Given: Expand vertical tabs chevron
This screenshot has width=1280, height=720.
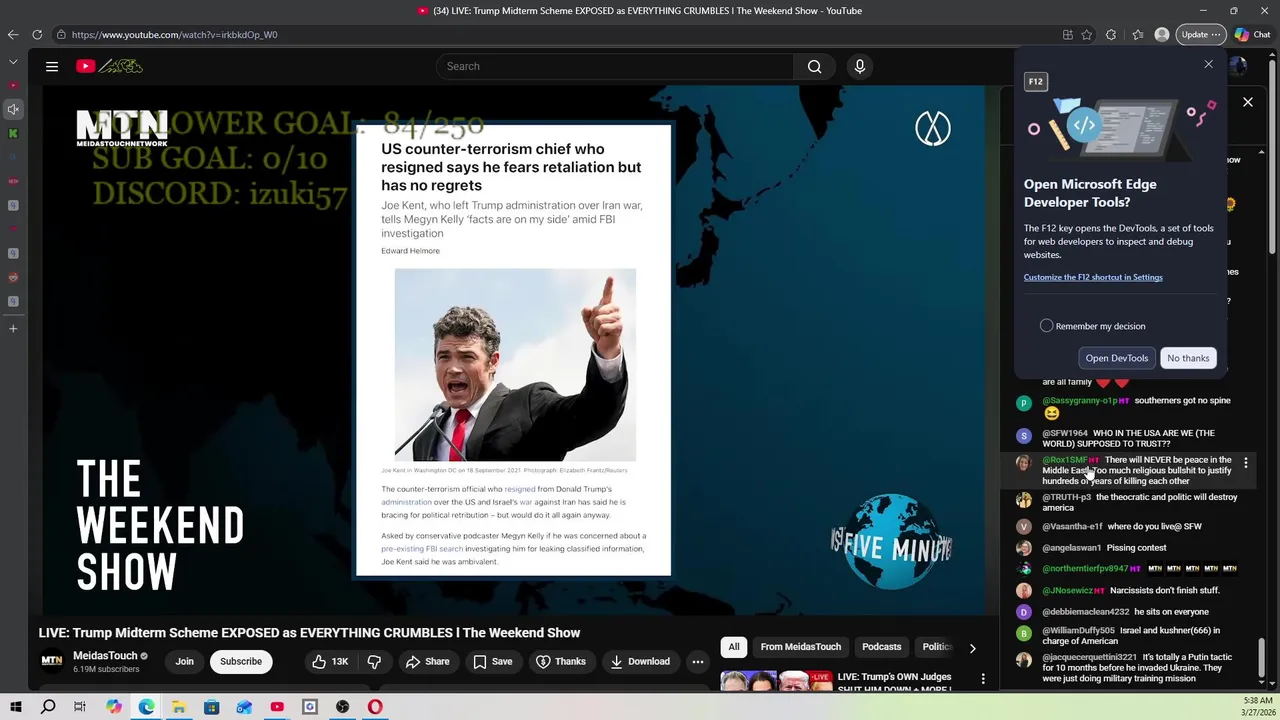Looking at the screenshot, I should tap(13, 62).
